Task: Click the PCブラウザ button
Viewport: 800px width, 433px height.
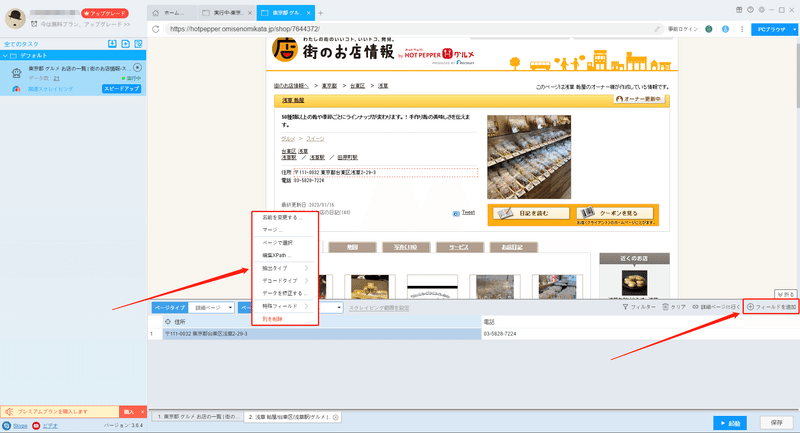Action: 771,30
